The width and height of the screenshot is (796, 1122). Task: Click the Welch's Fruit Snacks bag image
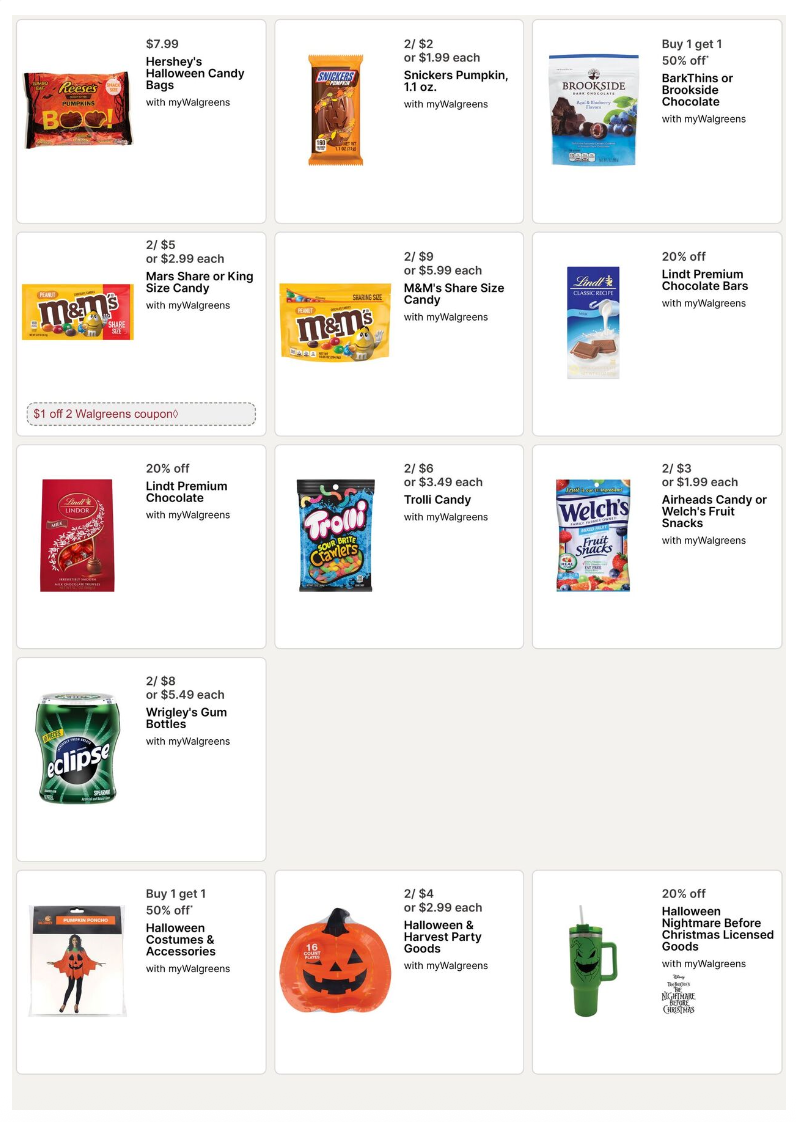593,535
